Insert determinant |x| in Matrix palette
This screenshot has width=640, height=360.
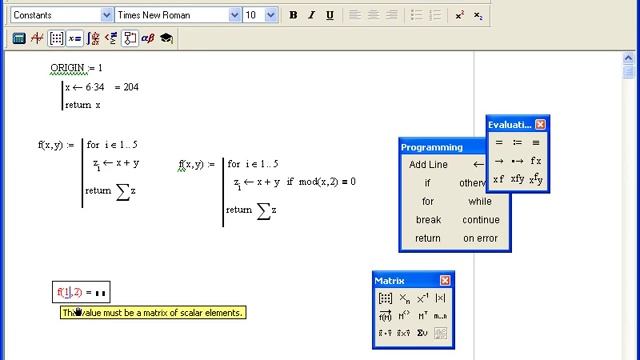(440, 298)
